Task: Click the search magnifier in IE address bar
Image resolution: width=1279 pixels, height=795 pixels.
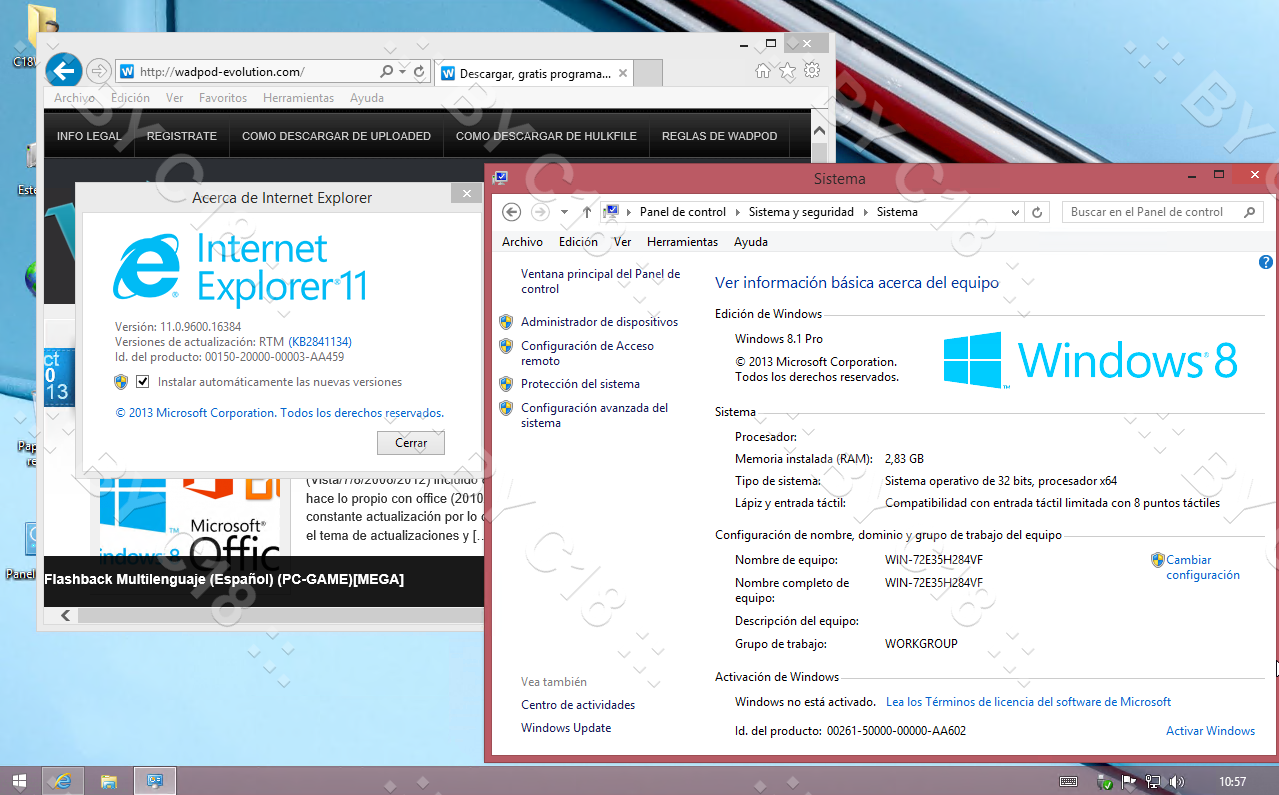Action: (387, 72)
